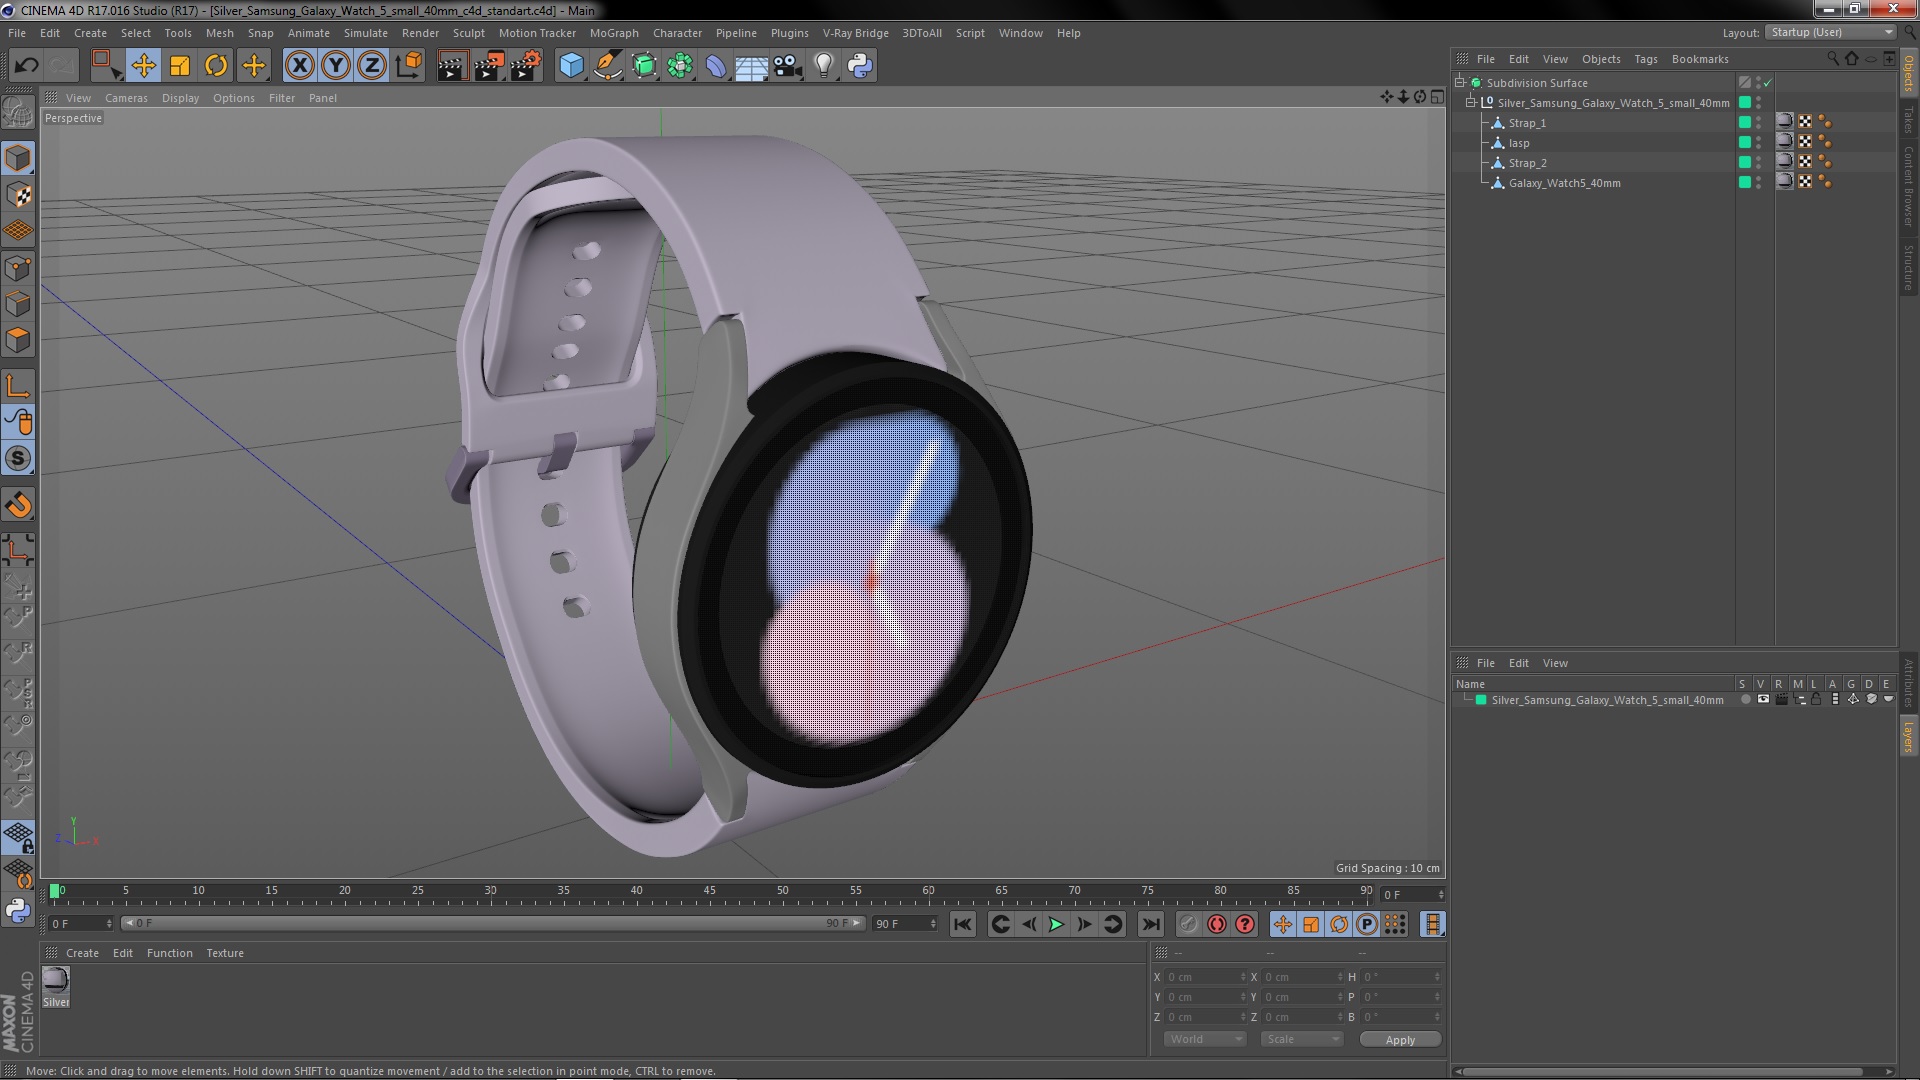Open the Layout Startup dropdown

click(1832, 32)
